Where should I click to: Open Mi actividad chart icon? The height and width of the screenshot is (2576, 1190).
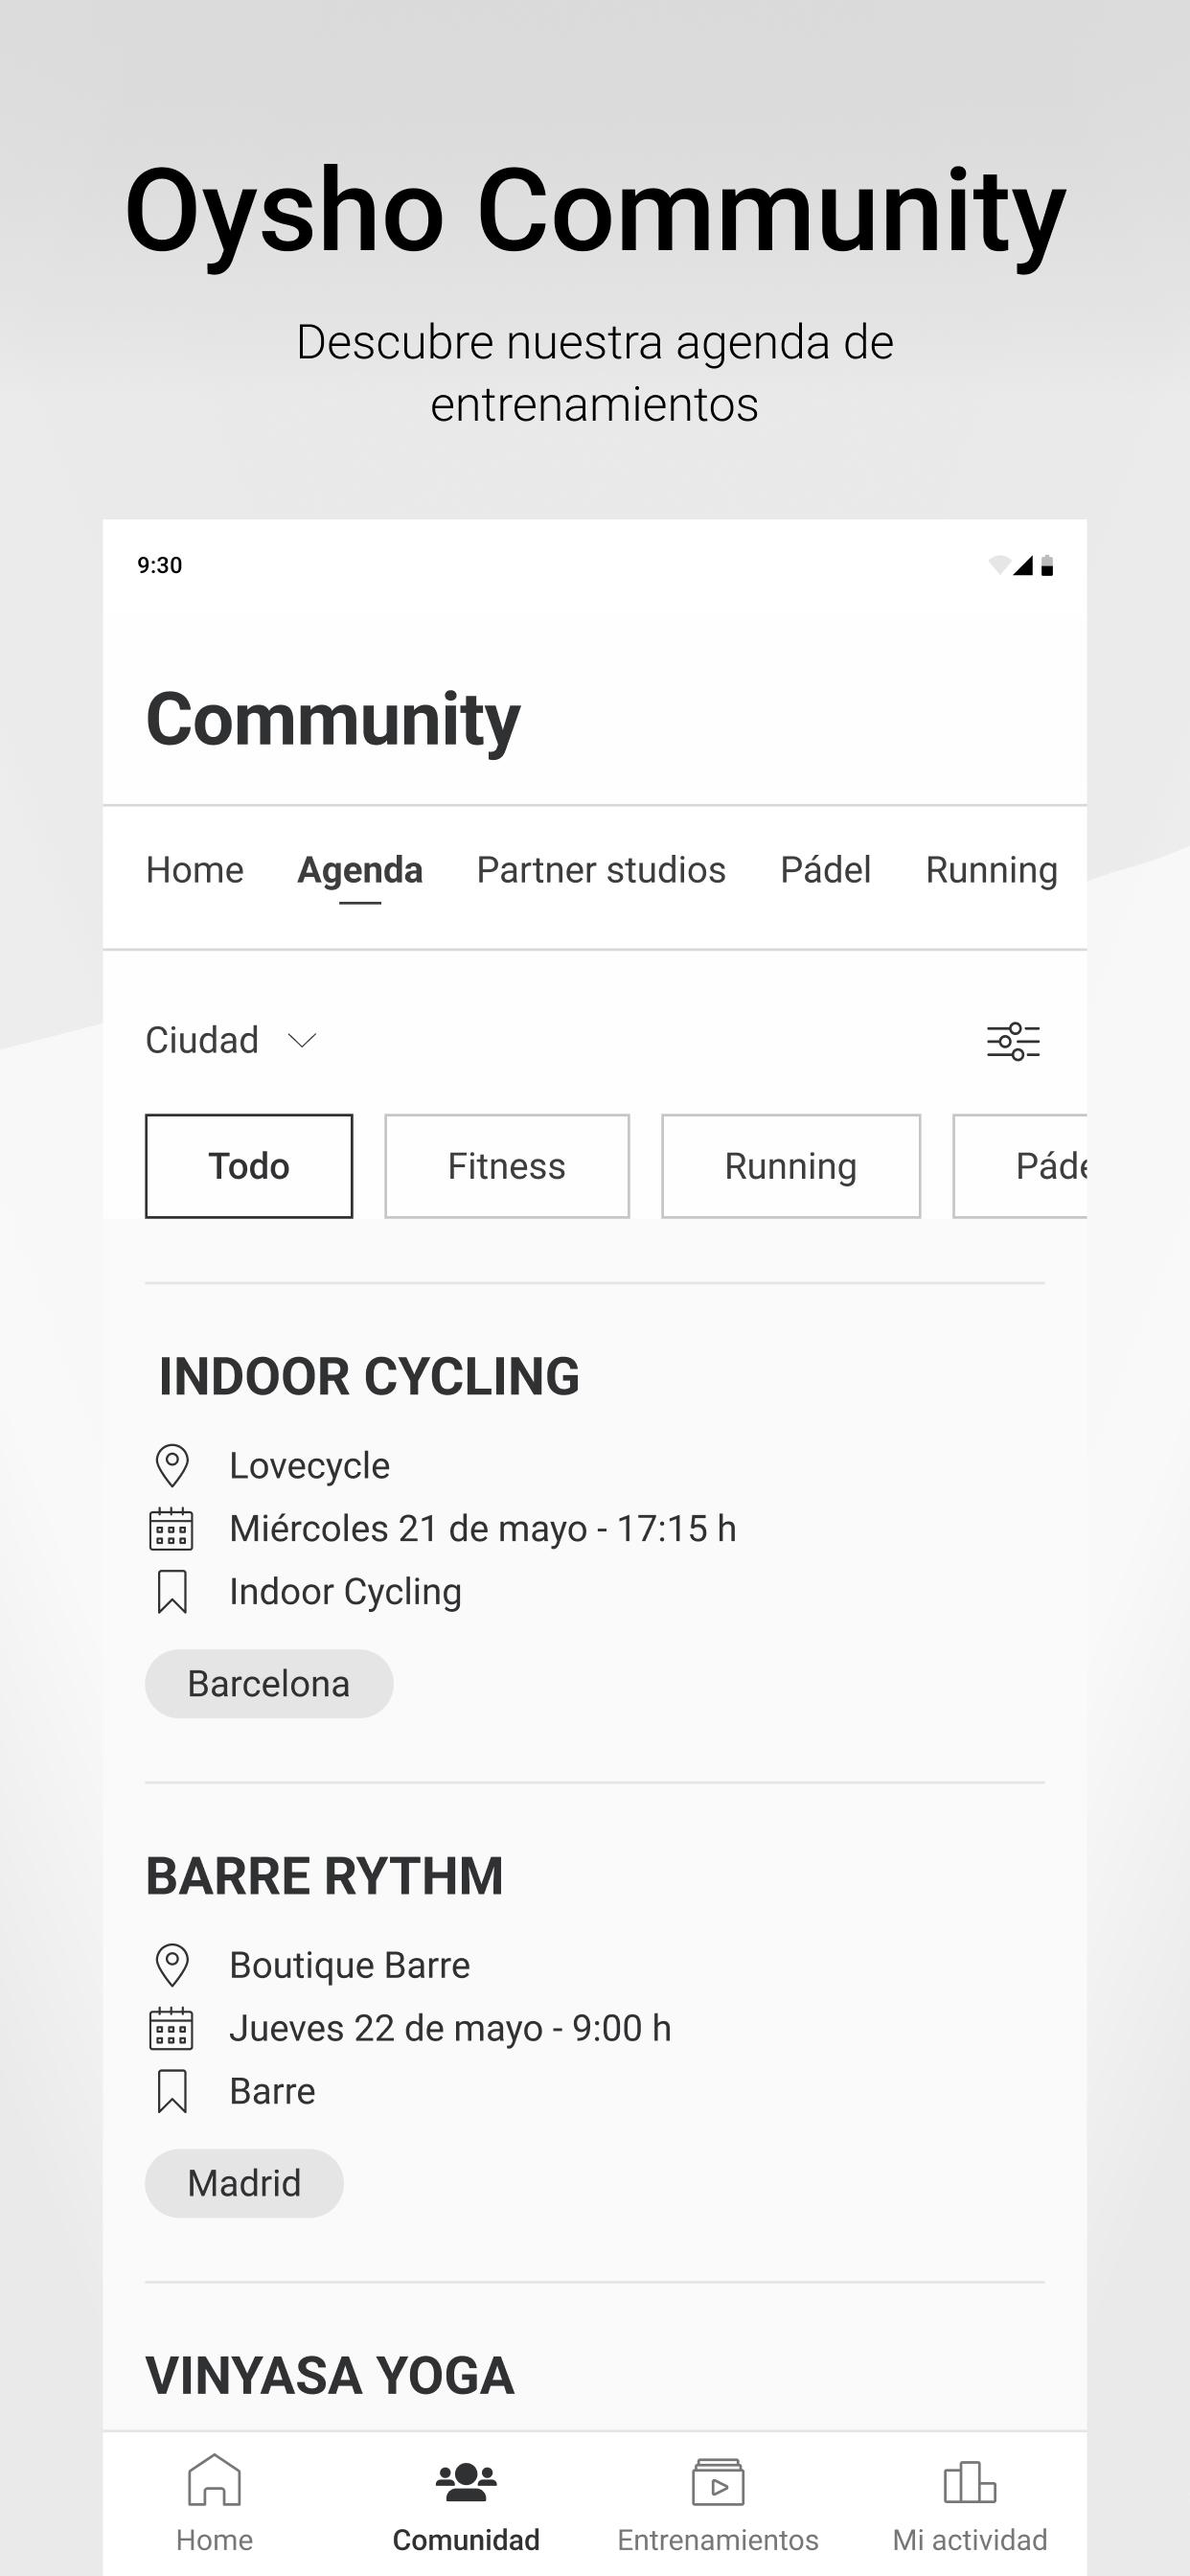[970, 2482]
